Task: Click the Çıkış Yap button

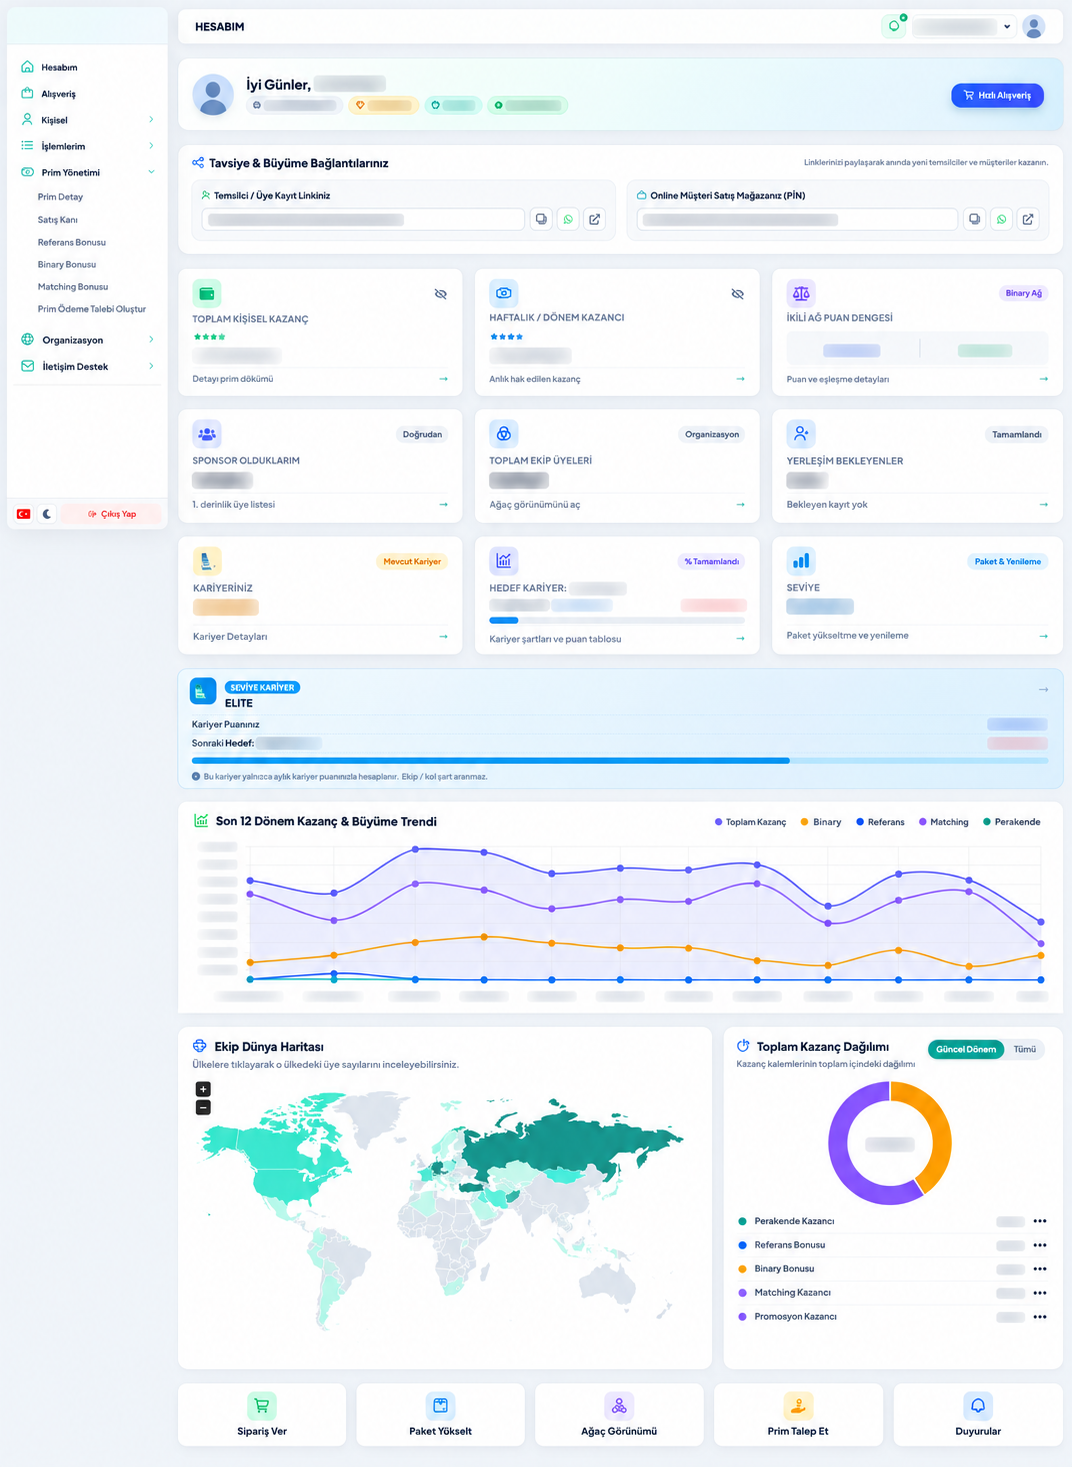Action: point(111,514)
